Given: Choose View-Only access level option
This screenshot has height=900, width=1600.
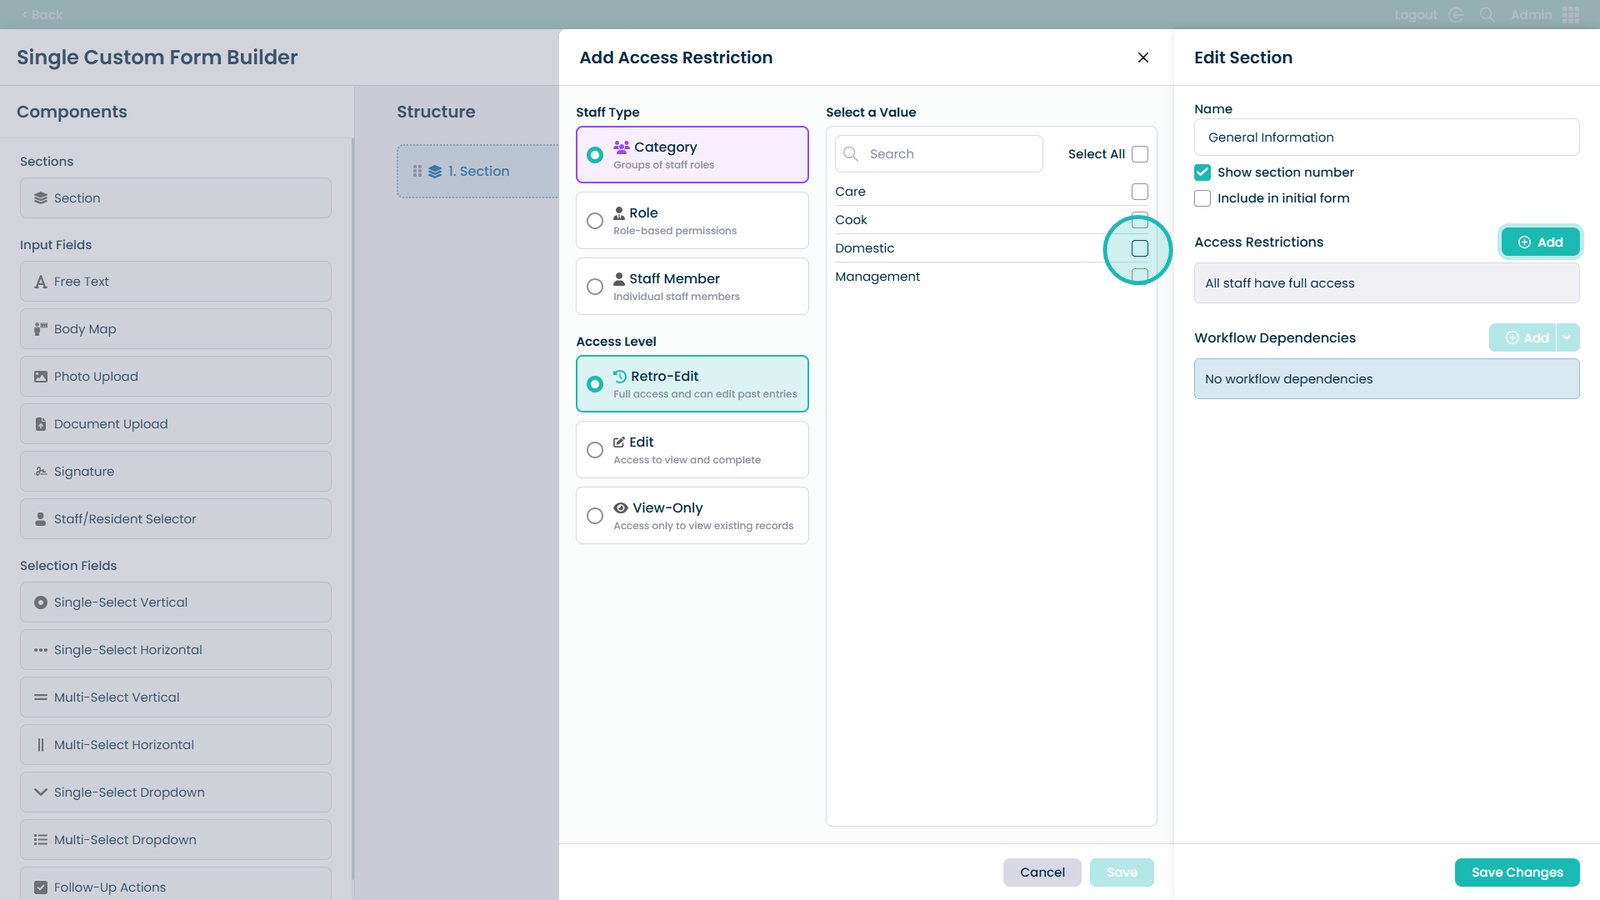Looking at the screenshot, I should click(x=595, y=516).
